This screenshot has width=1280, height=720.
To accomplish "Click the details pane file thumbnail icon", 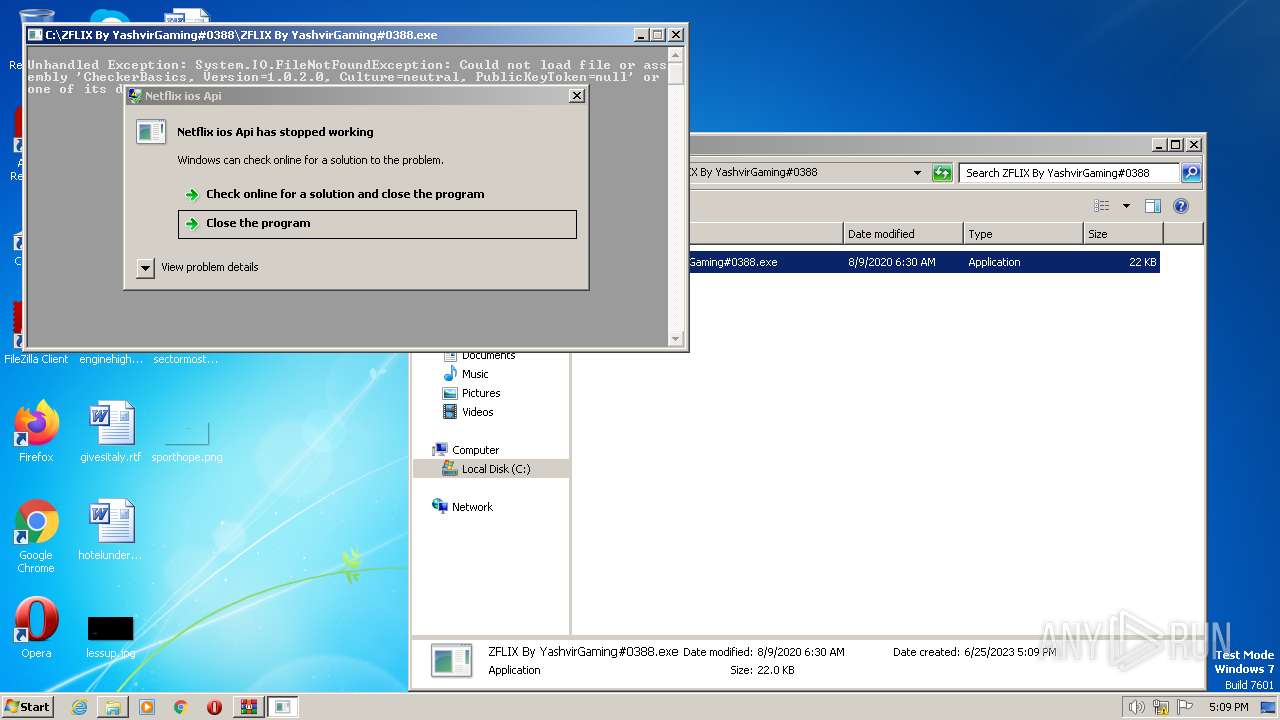I will tap(451, 661).
